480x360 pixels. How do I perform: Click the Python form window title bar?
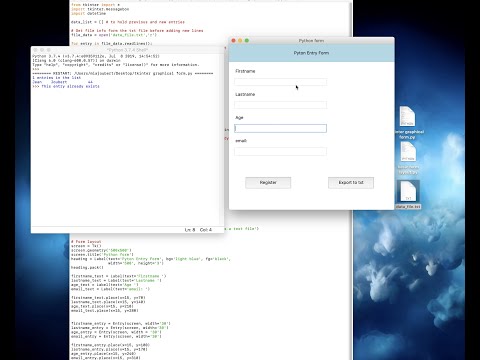click(311, 41)
